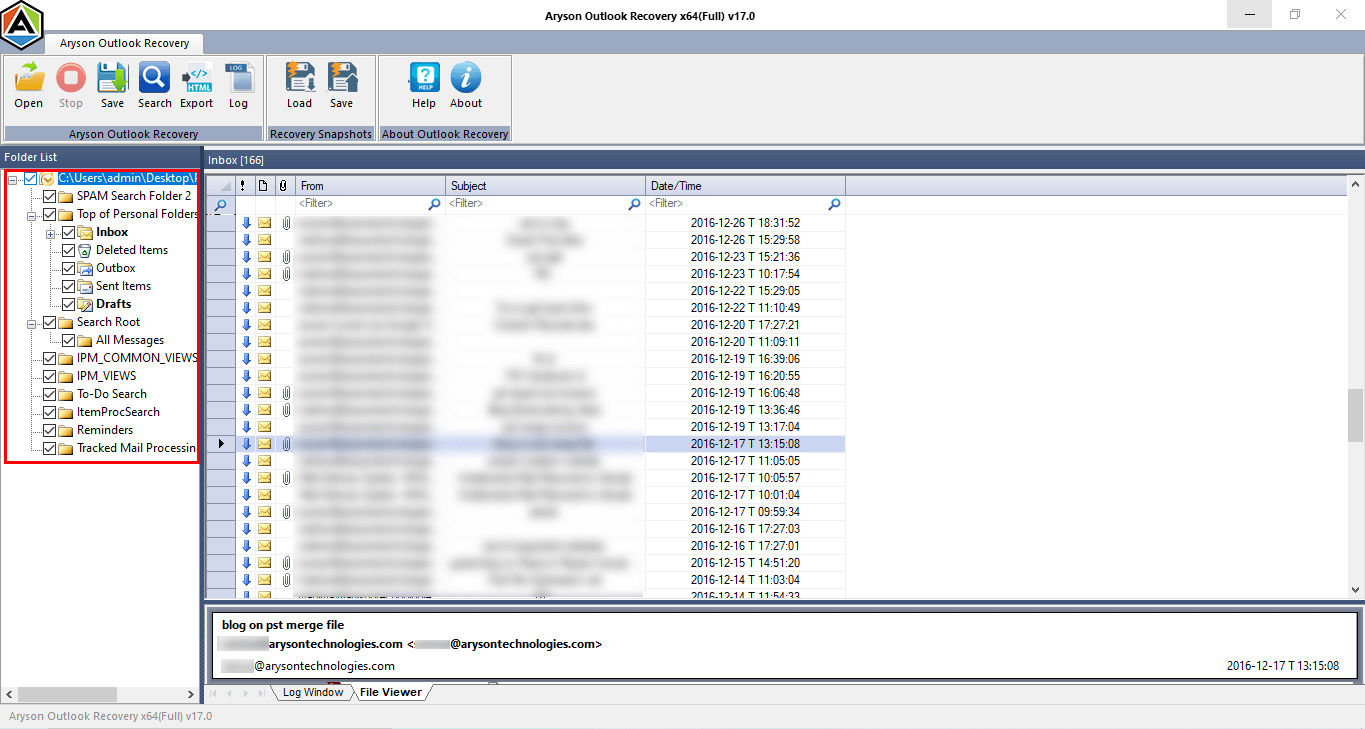Uncheck the Reminders checkbox
This screenshot has width=1365, height=729.
(49, 430)
